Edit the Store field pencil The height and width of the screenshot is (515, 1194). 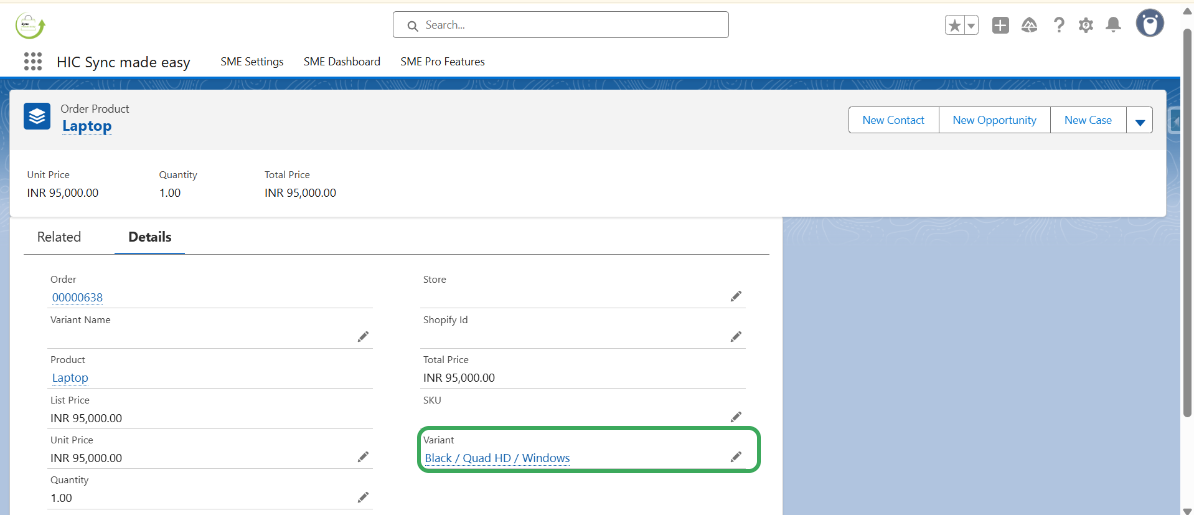coord(736,297)
